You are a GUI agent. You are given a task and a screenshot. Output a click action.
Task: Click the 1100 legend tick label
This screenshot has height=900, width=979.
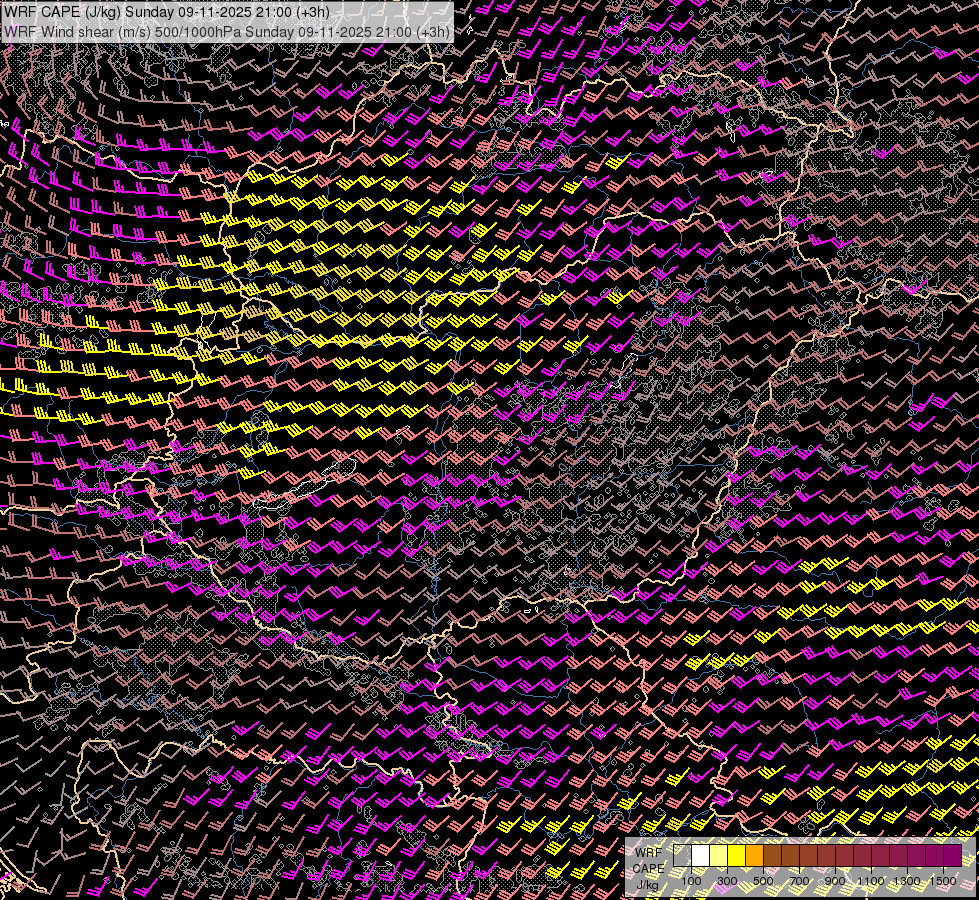(x=870, y=880)
